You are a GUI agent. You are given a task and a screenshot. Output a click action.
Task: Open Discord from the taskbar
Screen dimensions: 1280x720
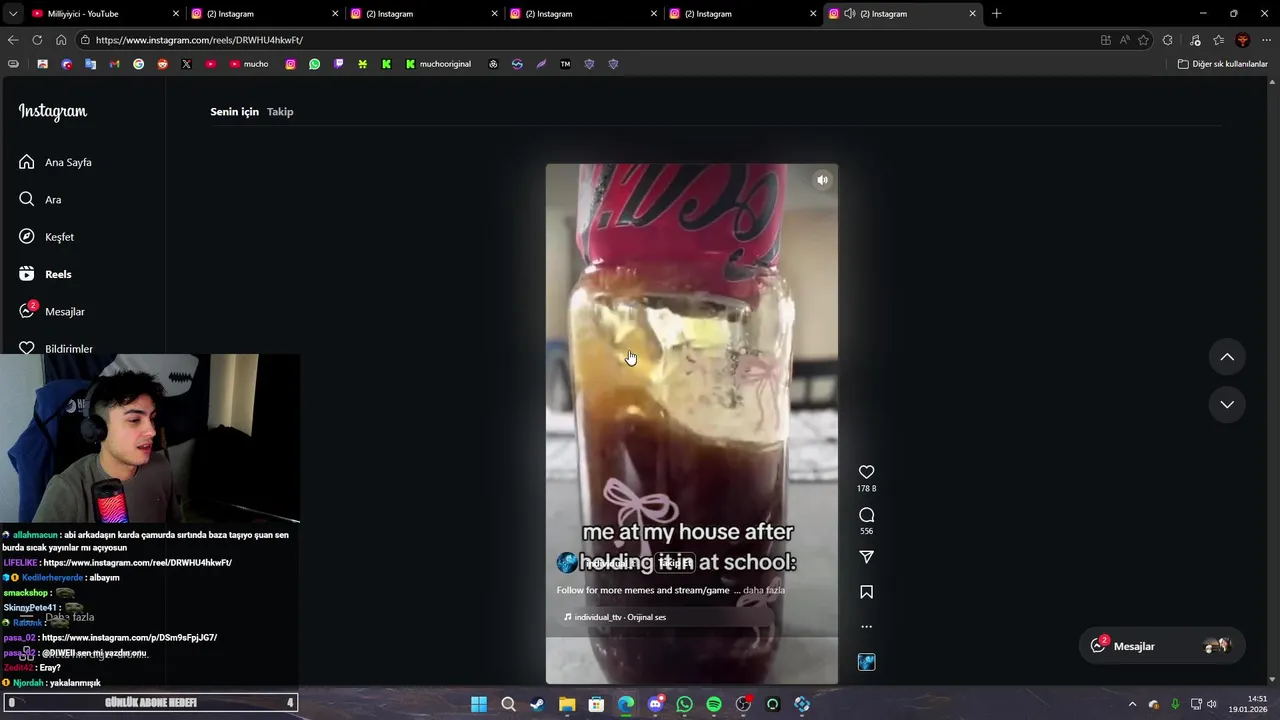pyautogui.click(x=655, y=704)
